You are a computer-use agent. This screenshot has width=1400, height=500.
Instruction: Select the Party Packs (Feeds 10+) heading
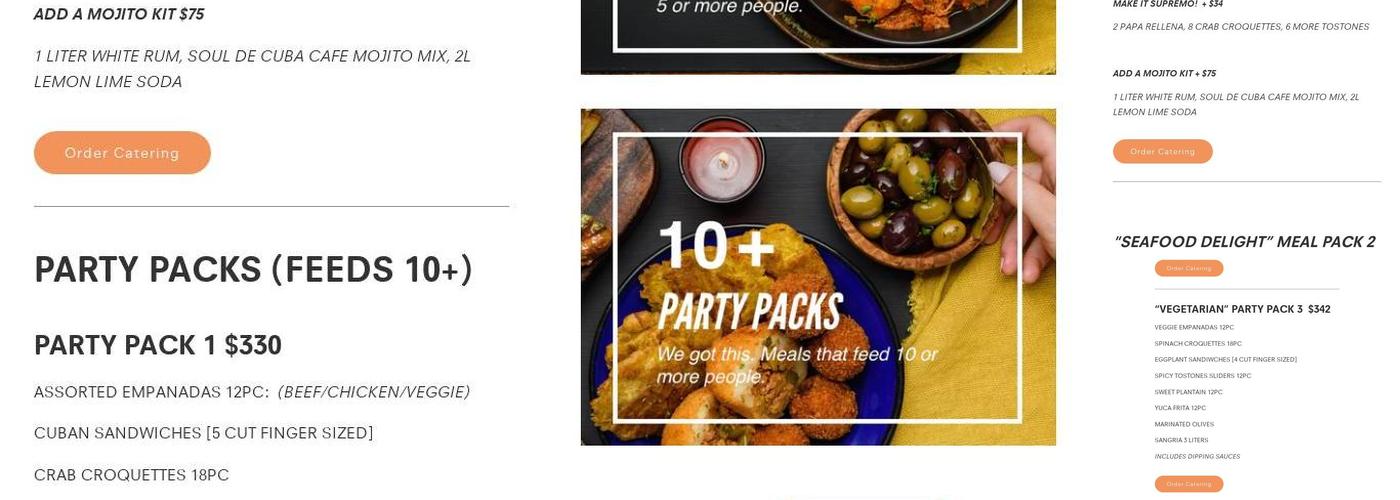253,270
